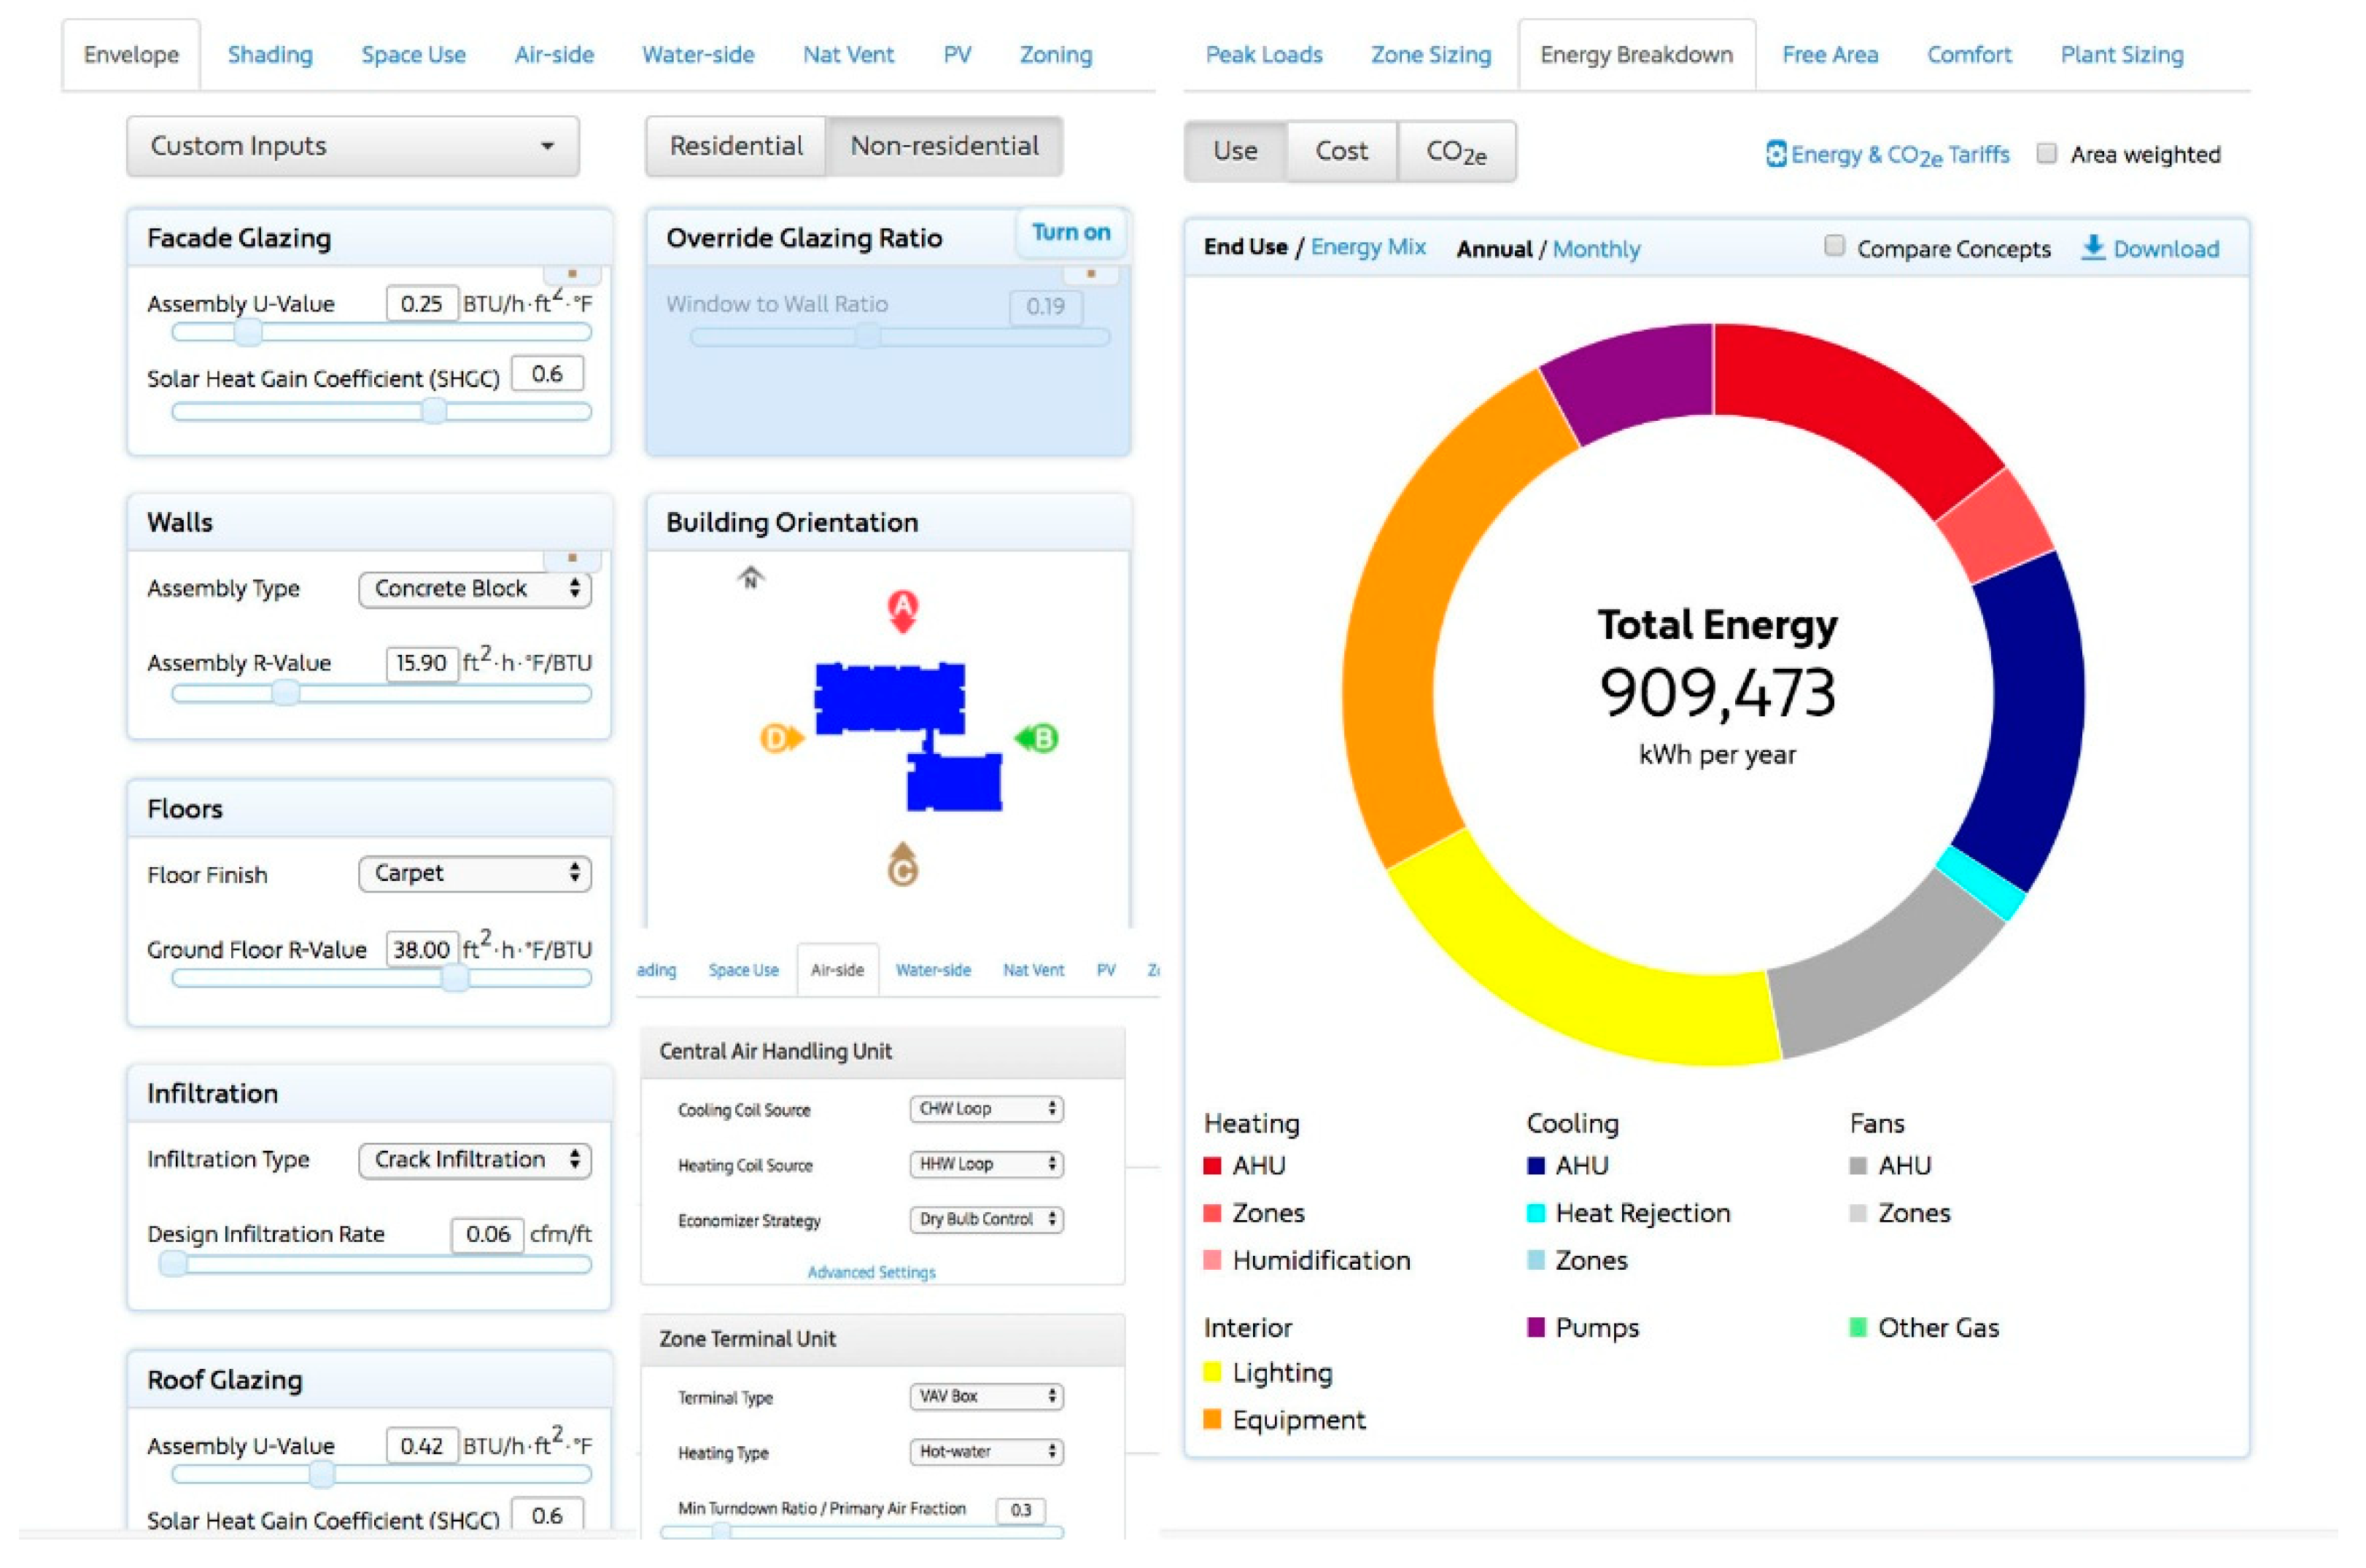Switch to the Peak Loads tab
The height and width of the screenshot is (1568, 2366).
point(1263,54)
